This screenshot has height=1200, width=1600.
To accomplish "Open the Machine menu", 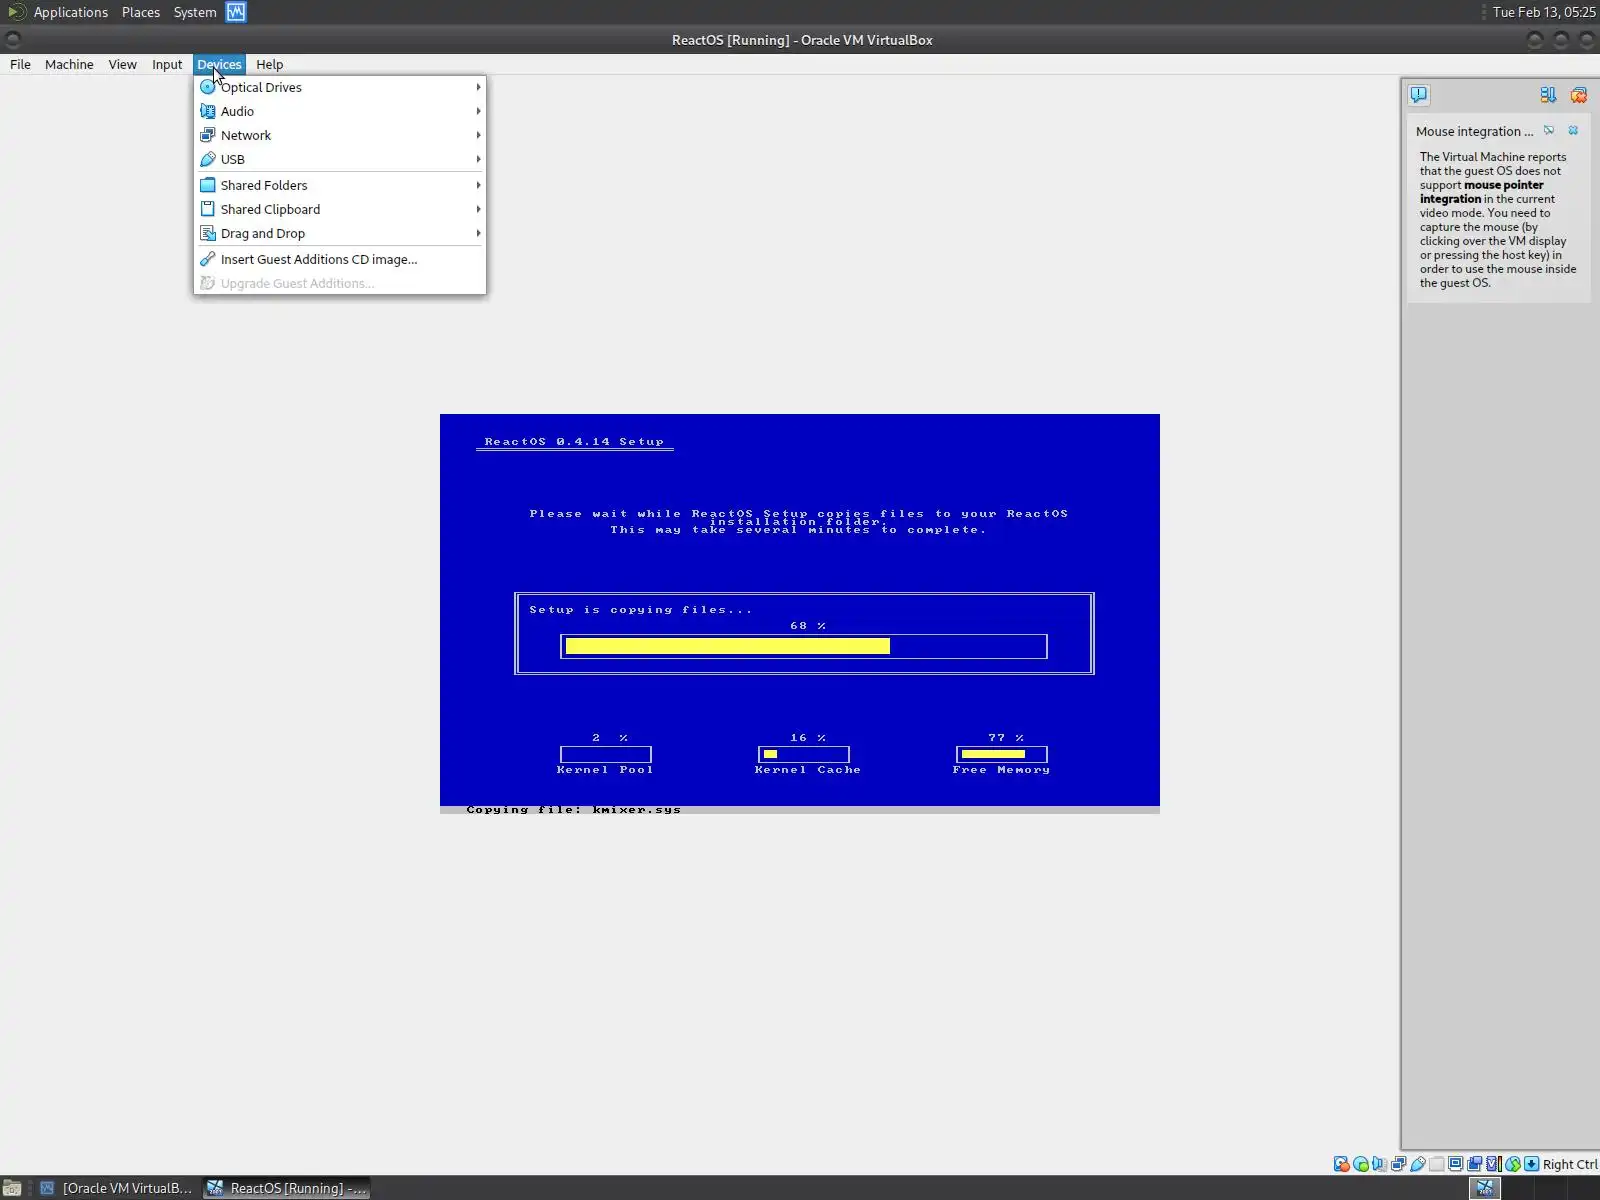I will click(x=69, y=64).
